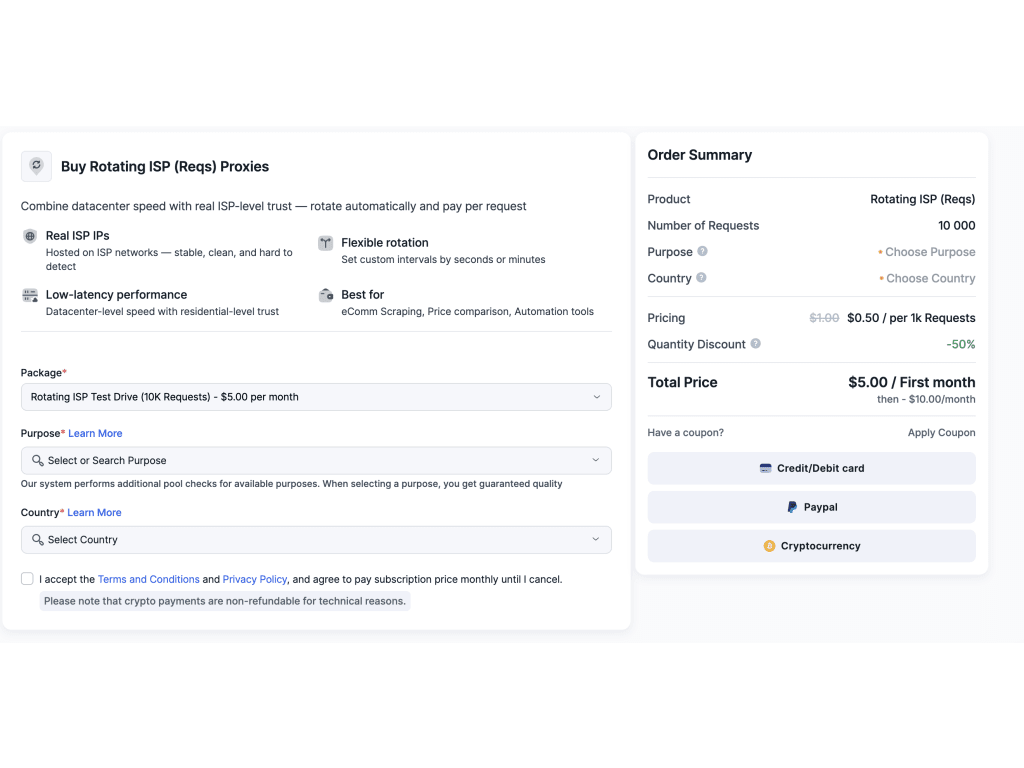Click the crypto non-refundable notice
The image size is (1024, 768).
tap(225, 601)
